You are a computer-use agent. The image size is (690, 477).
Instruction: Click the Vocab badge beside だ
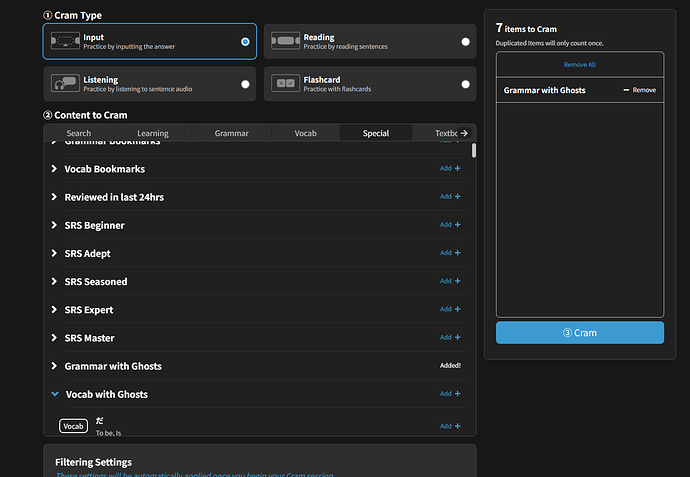pos(73,426)
